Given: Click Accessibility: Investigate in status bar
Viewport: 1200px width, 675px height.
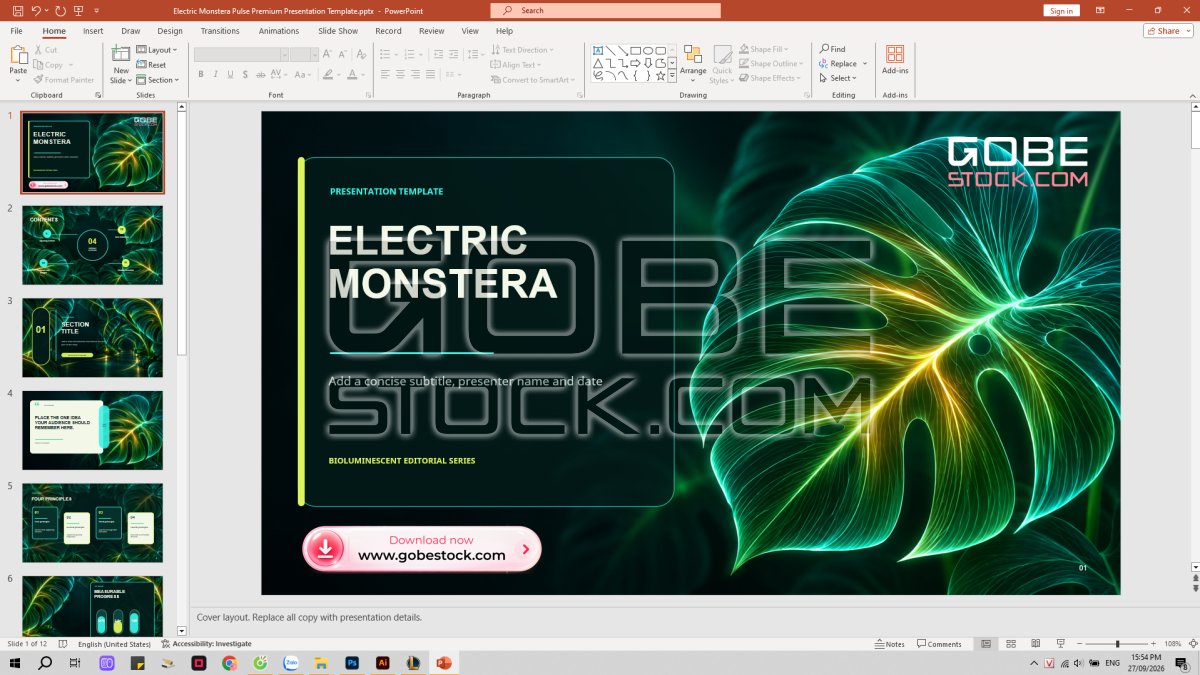Looking at the screenshot, I should click(206, 644).
